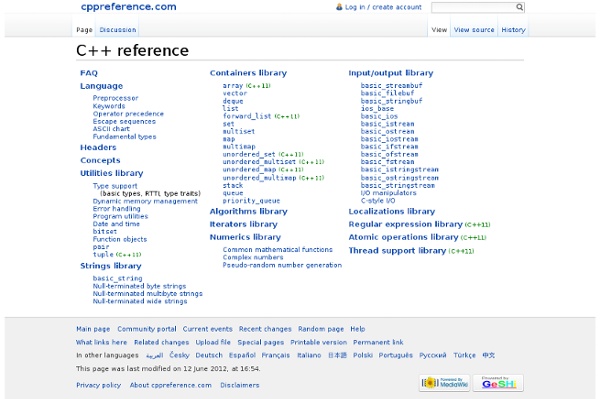The image size is (600, 399).
Task: Open the Escape sequences link
Action: [124, 121]
